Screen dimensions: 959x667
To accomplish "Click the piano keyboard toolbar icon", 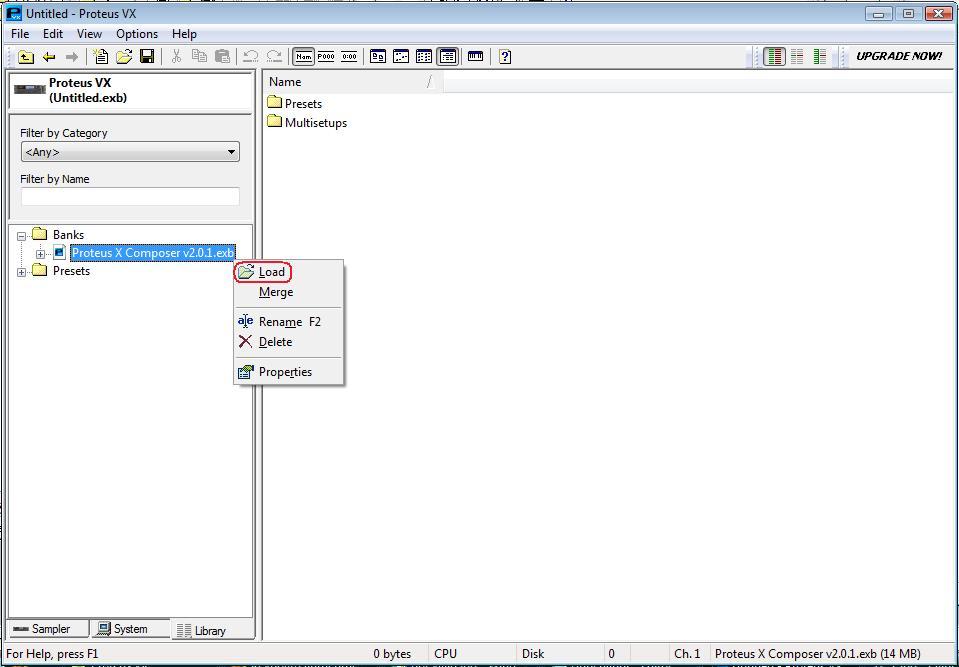I will pyautogui.click(x=475, y=57).
